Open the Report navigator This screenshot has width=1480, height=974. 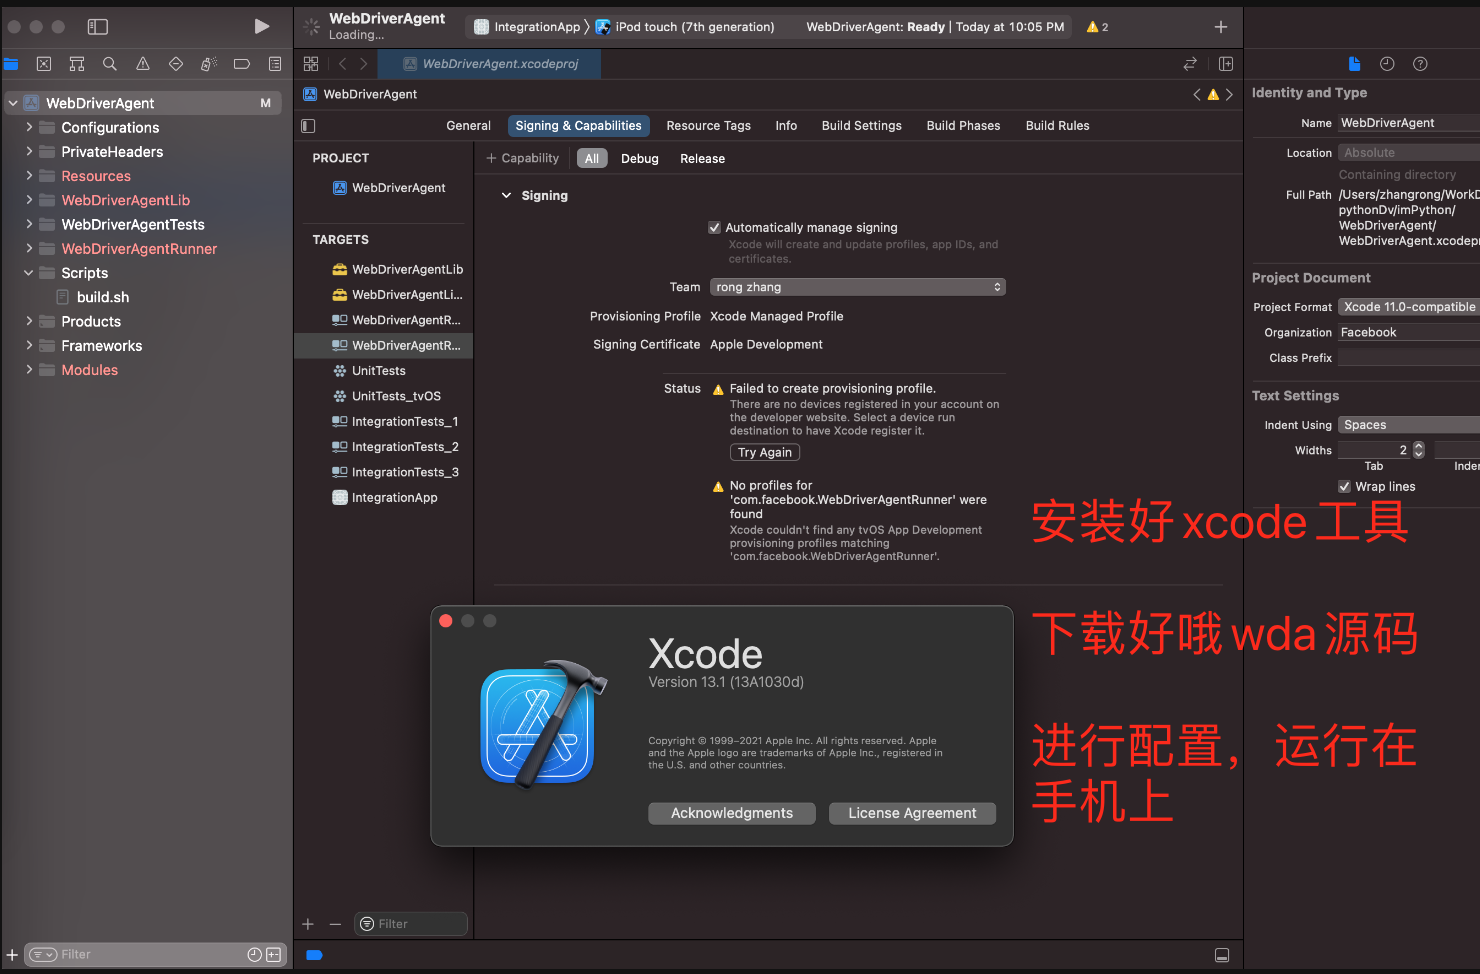[275, 64]
